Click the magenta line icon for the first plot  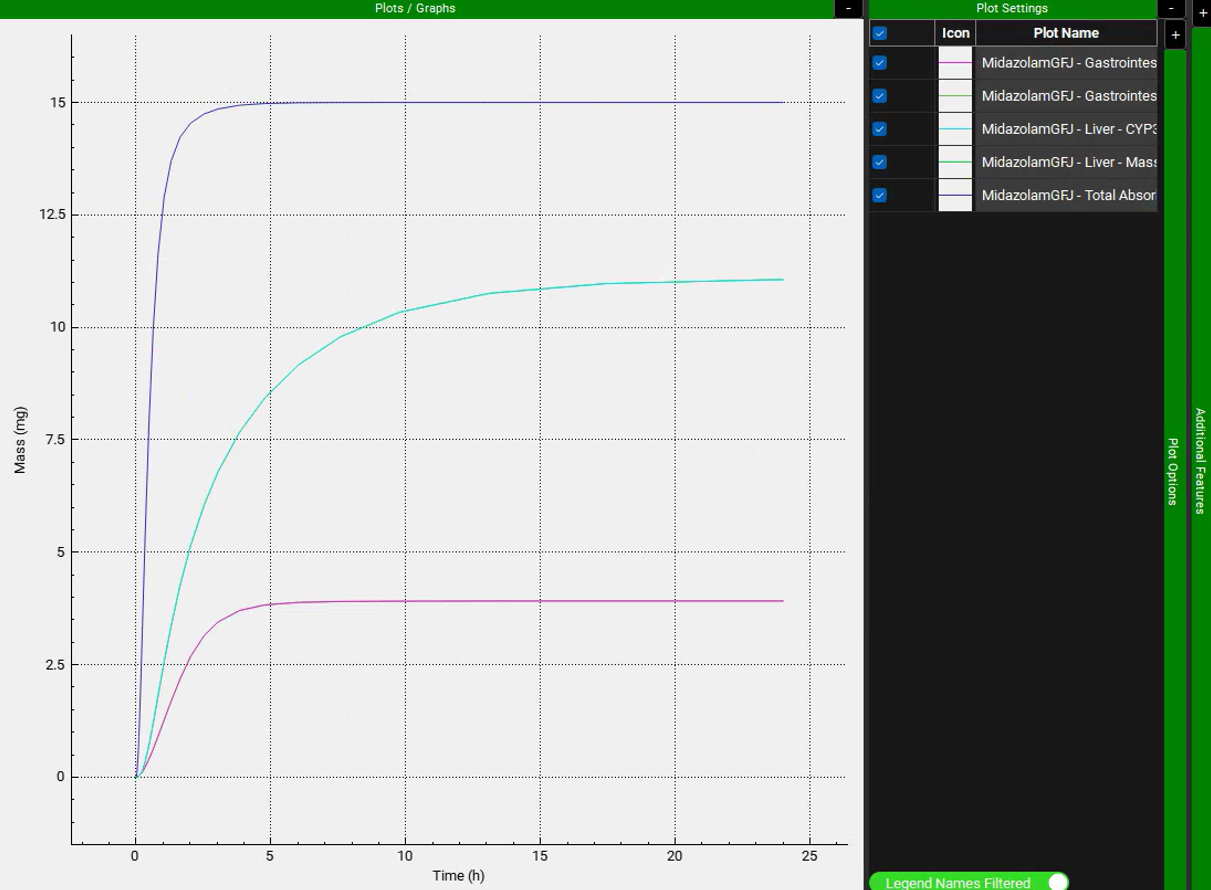(955, 63)
